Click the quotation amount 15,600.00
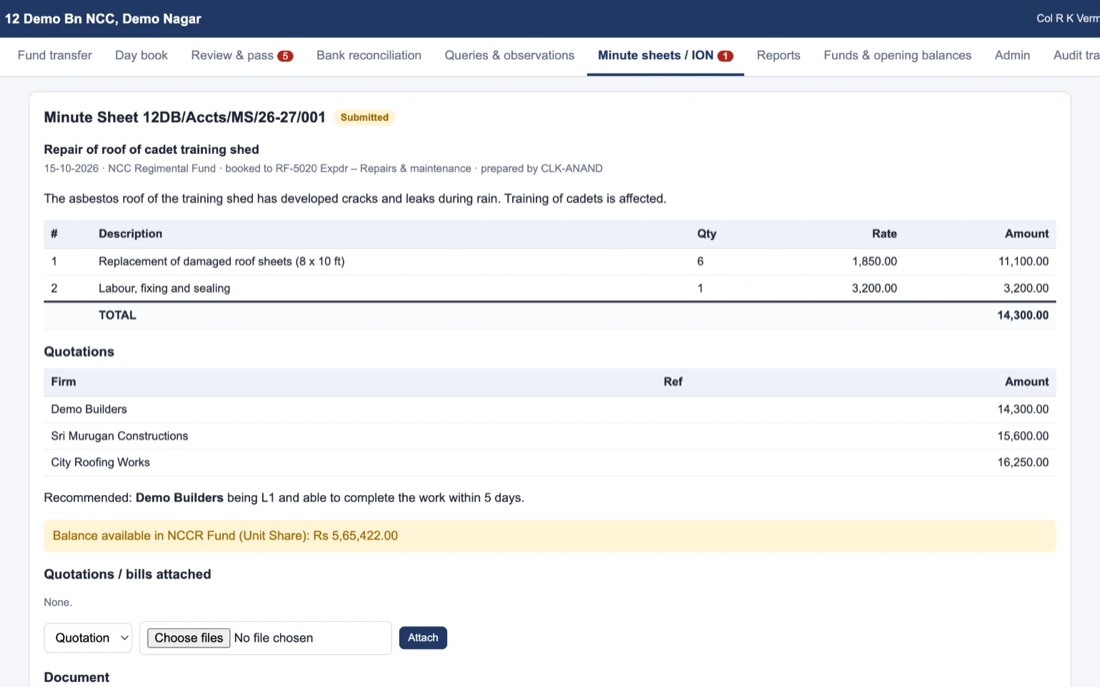 point(1023,436)
